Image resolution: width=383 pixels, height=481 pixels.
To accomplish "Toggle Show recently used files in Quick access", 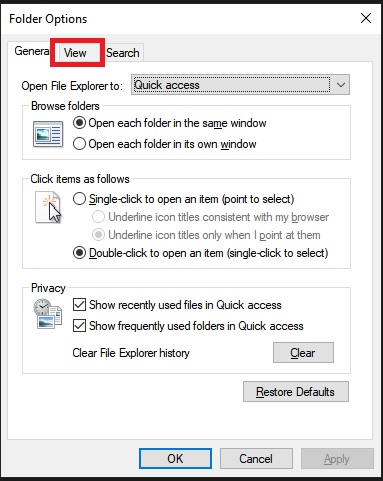I will coord(177,305).
